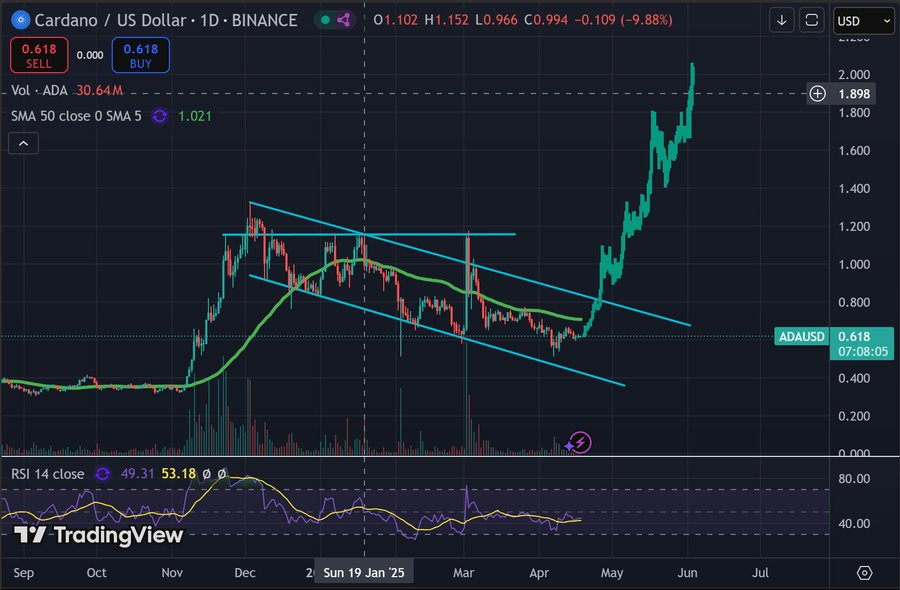Click the Cardano coin logo icon

click(21, 20)
